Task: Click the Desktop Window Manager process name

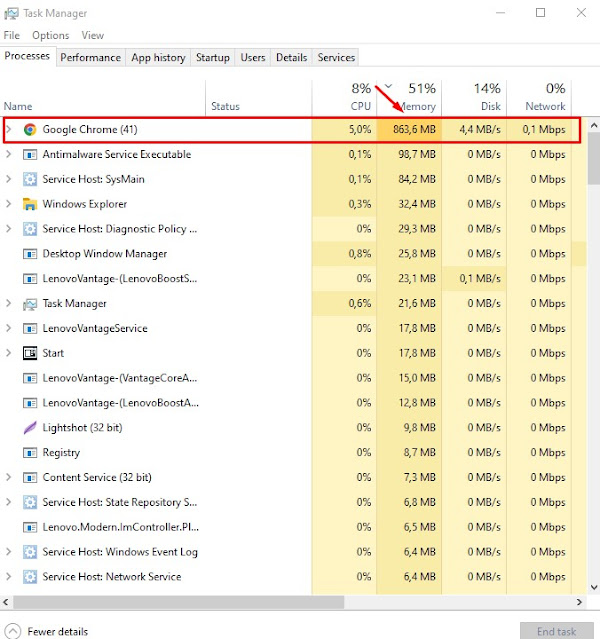Action: tap(105, 253)
